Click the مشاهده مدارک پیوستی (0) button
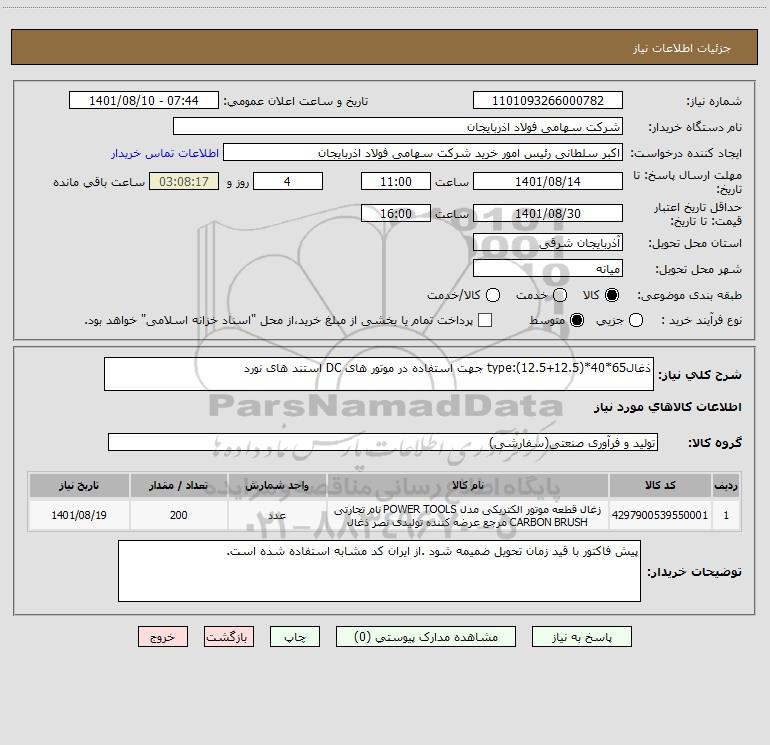Screen dimensions: 770x745 (426, 637)
